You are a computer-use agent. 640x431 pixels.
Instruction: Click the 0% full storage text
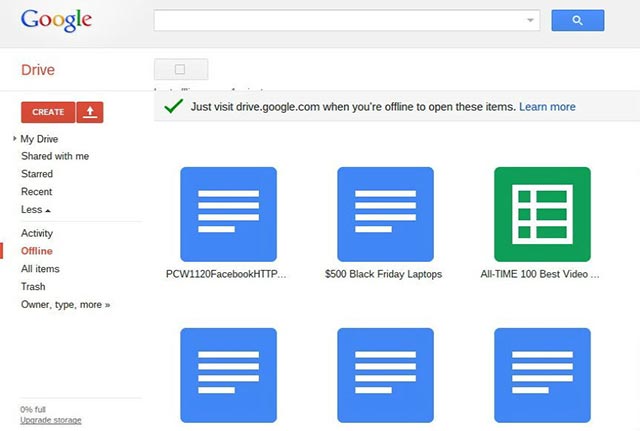coord(33,409)
